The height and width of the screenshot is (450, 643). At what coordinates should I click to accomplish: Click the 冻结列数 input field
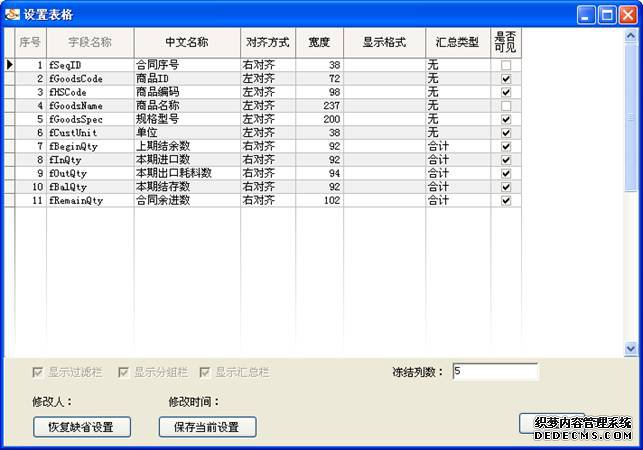[x=494, y=372]
